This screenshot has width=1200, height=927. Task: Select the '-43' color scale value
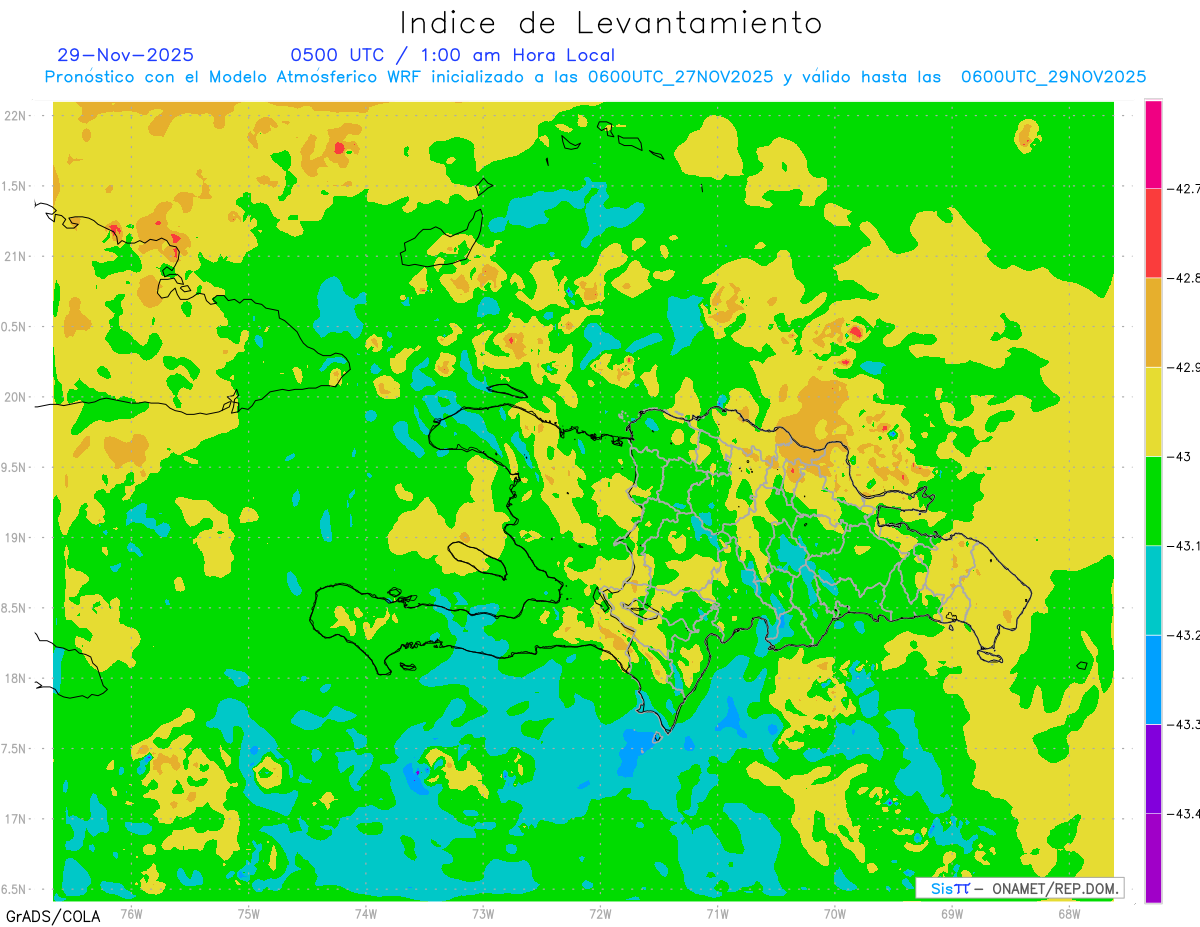coord(1178,456)
